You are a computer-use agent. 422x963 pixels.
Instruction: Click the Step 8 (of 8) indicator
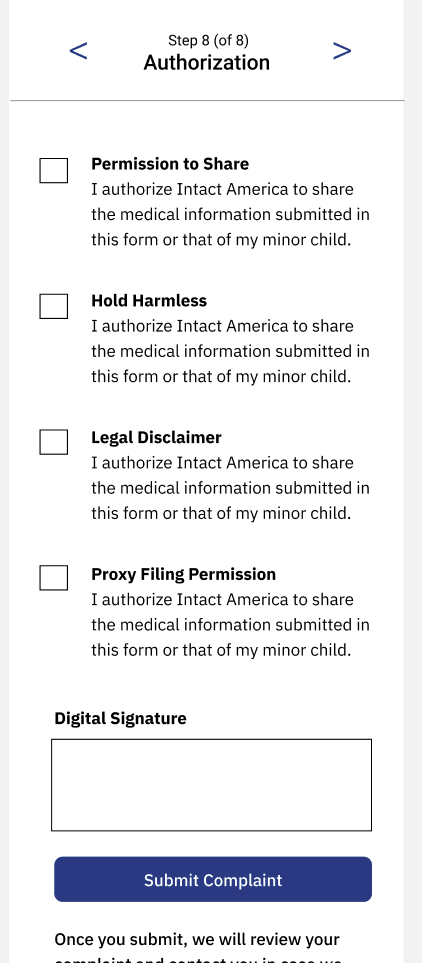208,41
